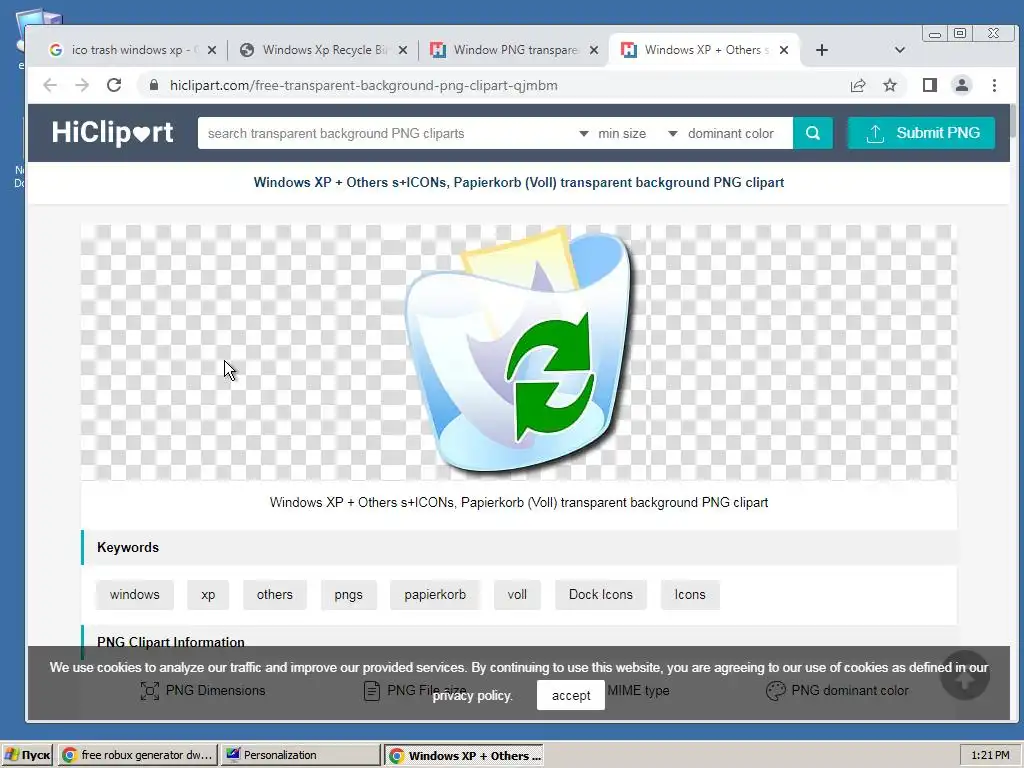
Task: Select the 'Icons' keyword tag
Action: coord(690,595)
